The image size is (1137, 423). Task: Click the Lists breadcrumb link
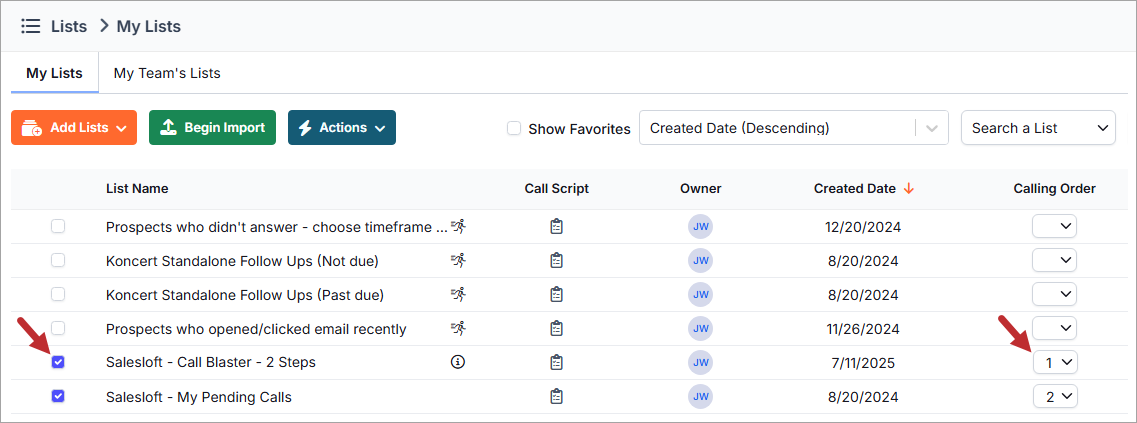pos(69,26)
